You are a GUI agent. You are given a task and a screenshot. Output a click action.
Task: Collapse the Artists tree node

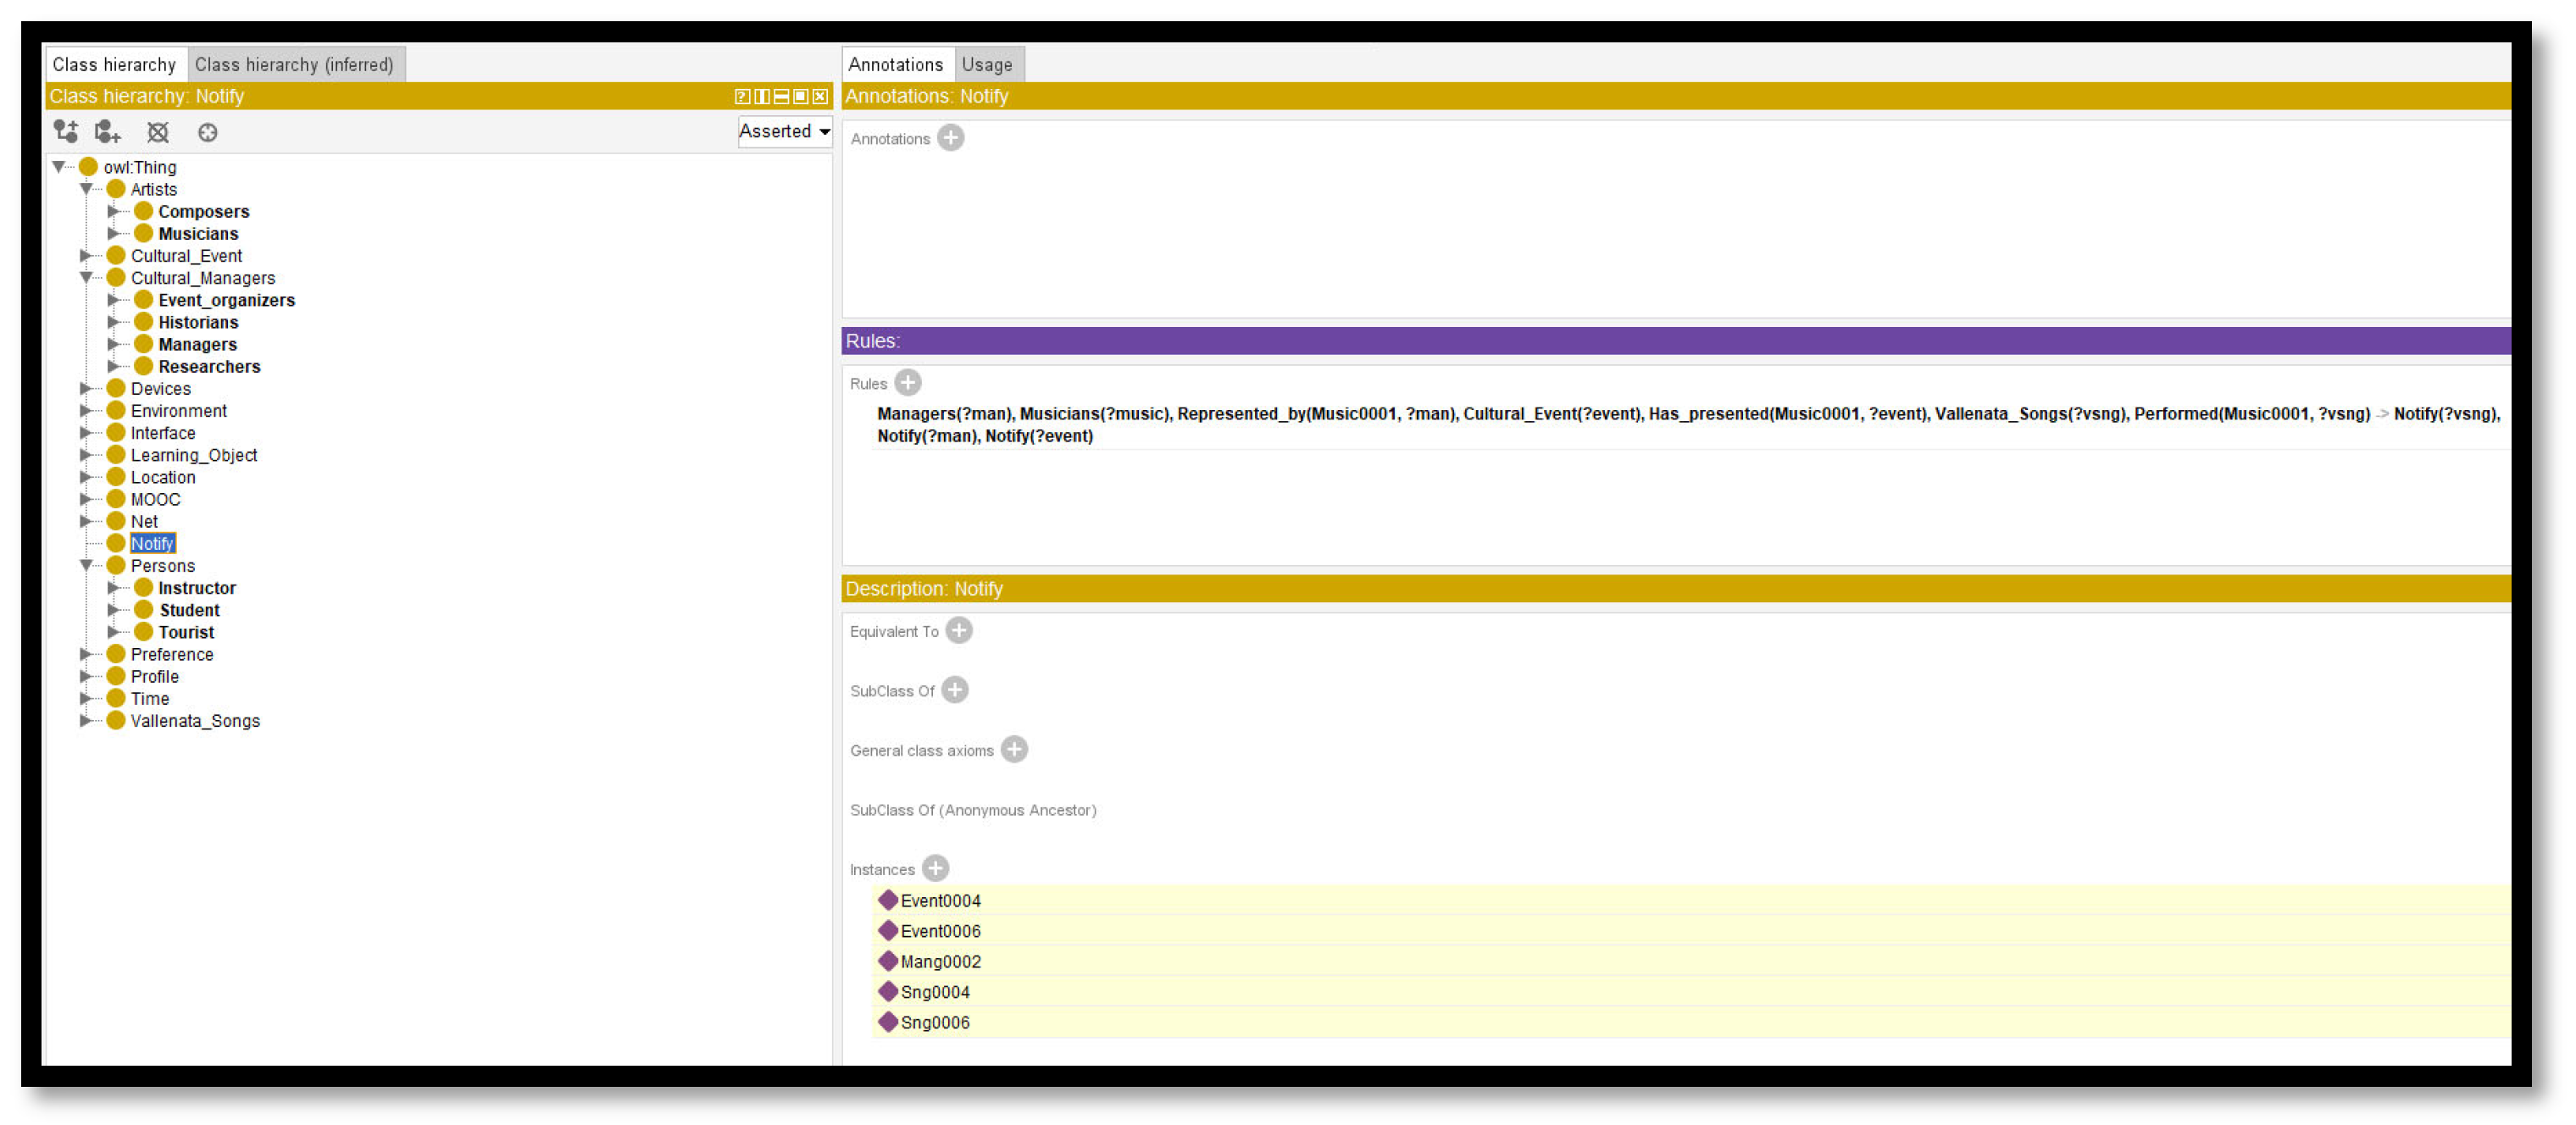pyautogui.click(x=87, y=189)
